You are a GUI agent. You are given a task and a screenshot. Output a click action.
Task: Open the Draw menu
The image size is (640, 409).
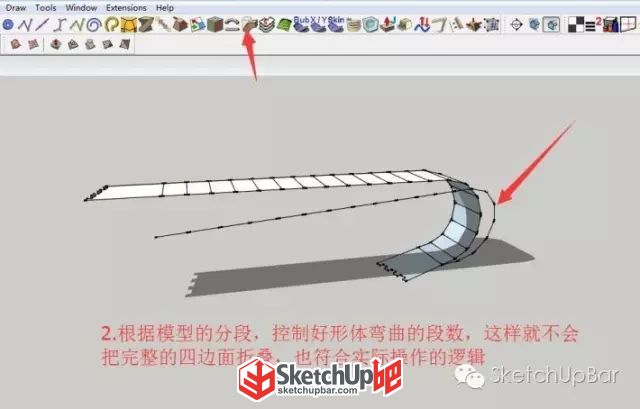16,8
